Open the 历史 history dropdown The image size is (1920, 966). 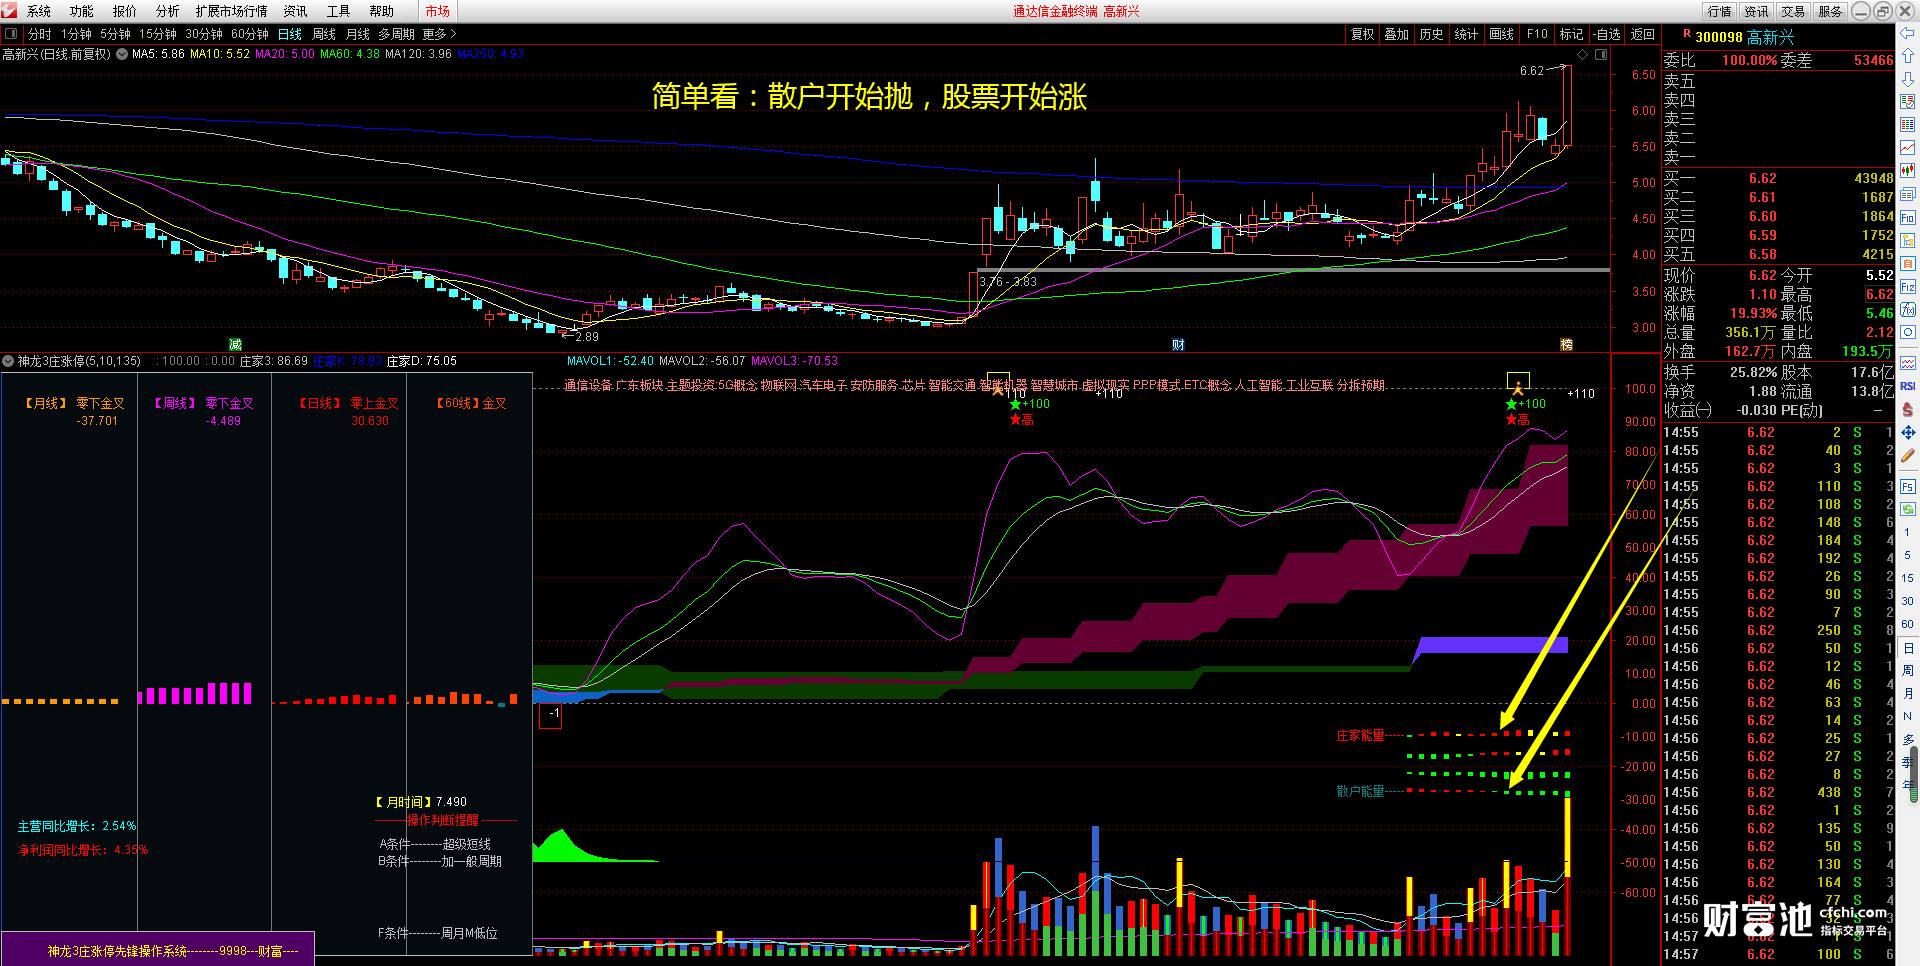(x=1431, y=34)
